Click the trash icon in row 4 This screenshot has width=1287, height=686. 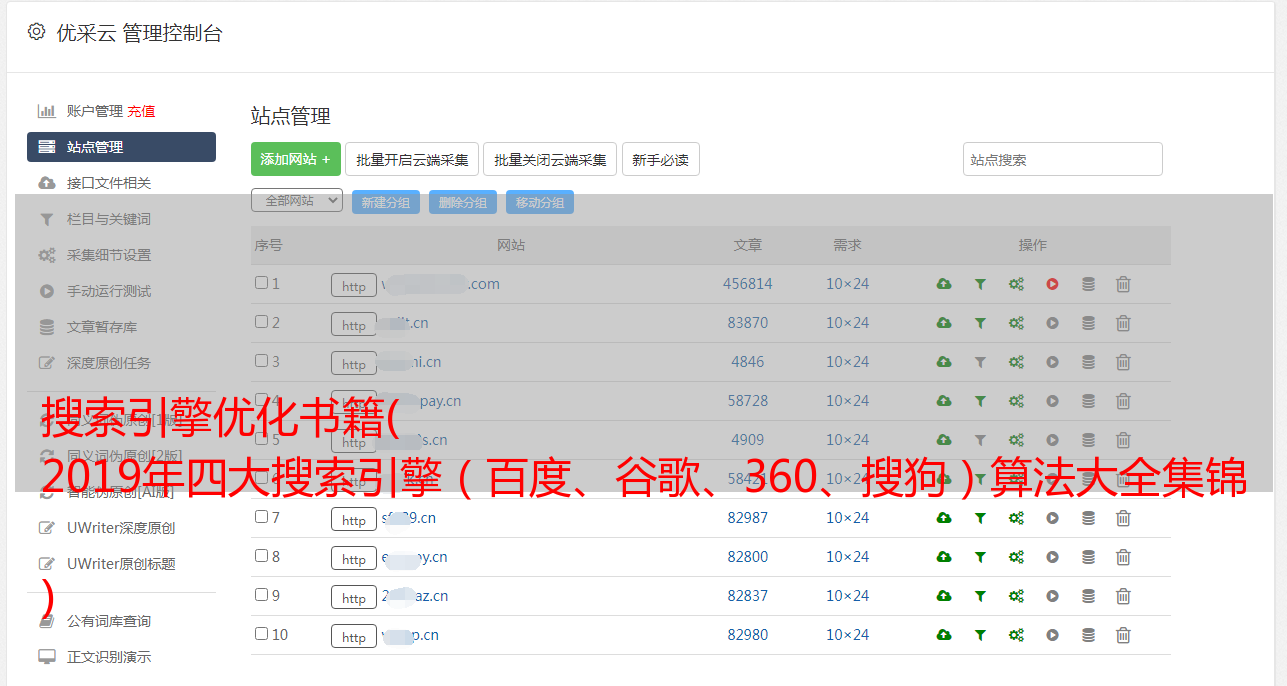[1123, 401]
